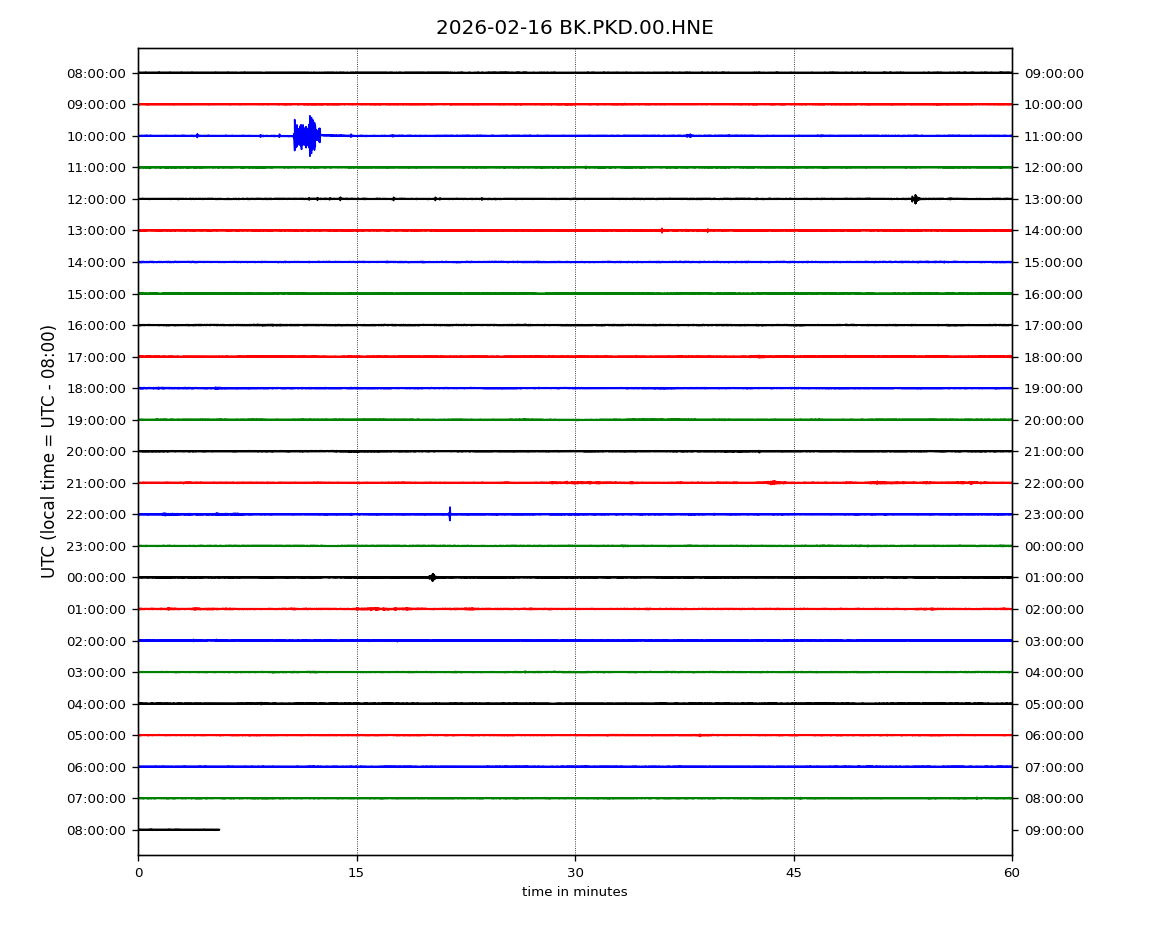
Task: Click the blue vertical spike on the 22:00:00 trace
Action: (x=450, y=514)
